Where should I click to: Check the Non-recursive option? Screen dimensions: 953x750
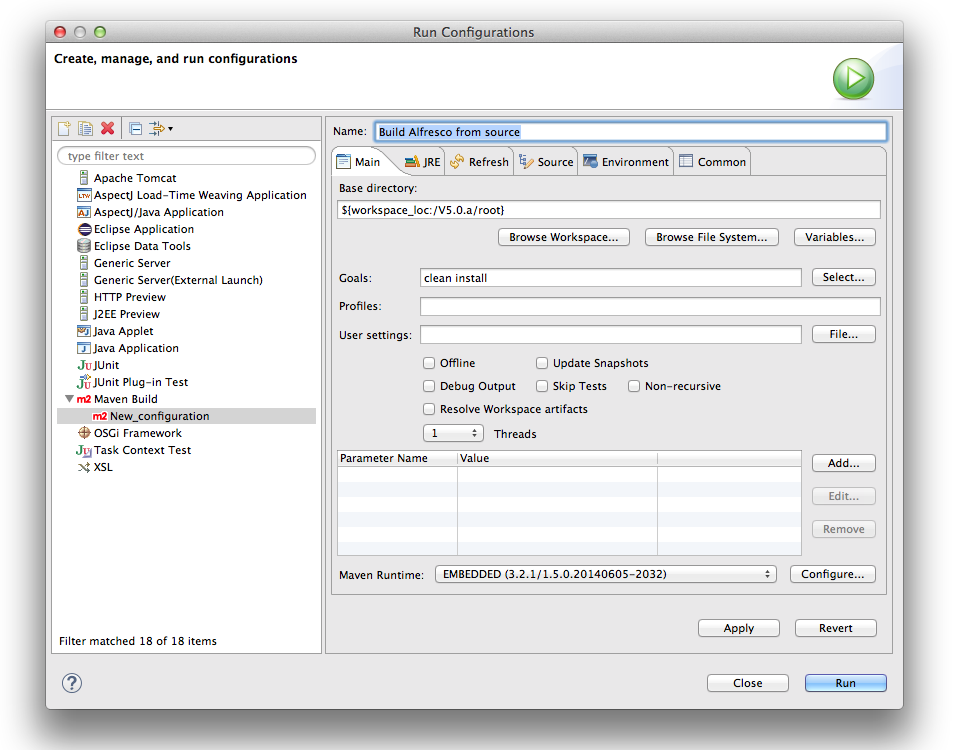point(634,387)
